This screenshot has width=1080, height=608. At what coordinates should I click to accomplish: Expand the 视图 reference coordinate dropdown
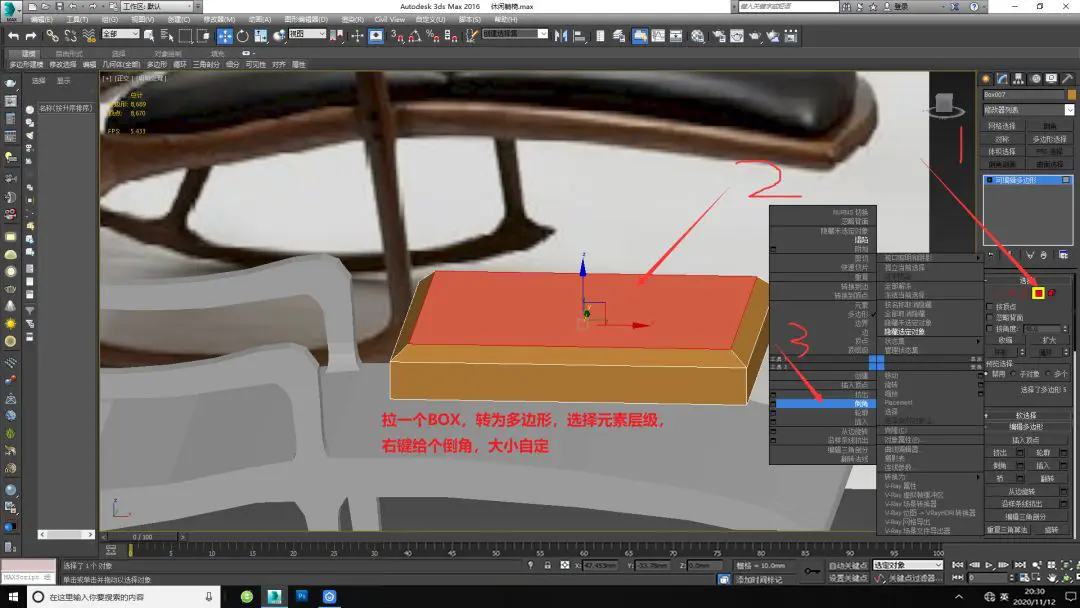click(307, 34)
